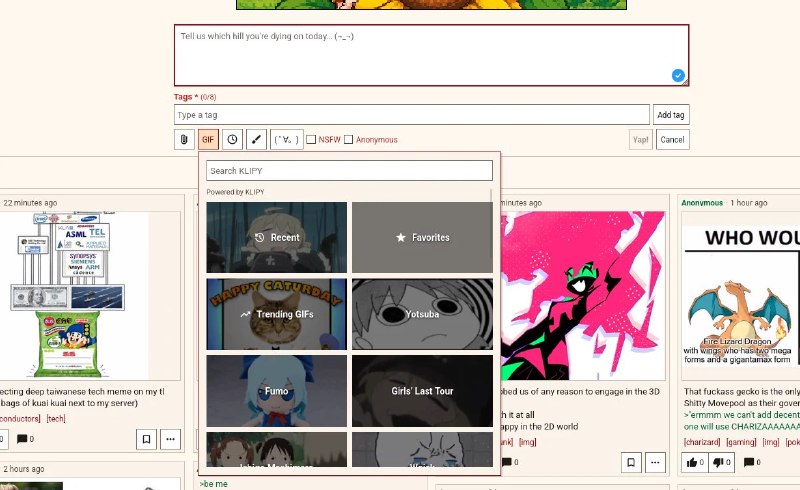
Task: Open more options on pink 2D world post
Action: 655,462
